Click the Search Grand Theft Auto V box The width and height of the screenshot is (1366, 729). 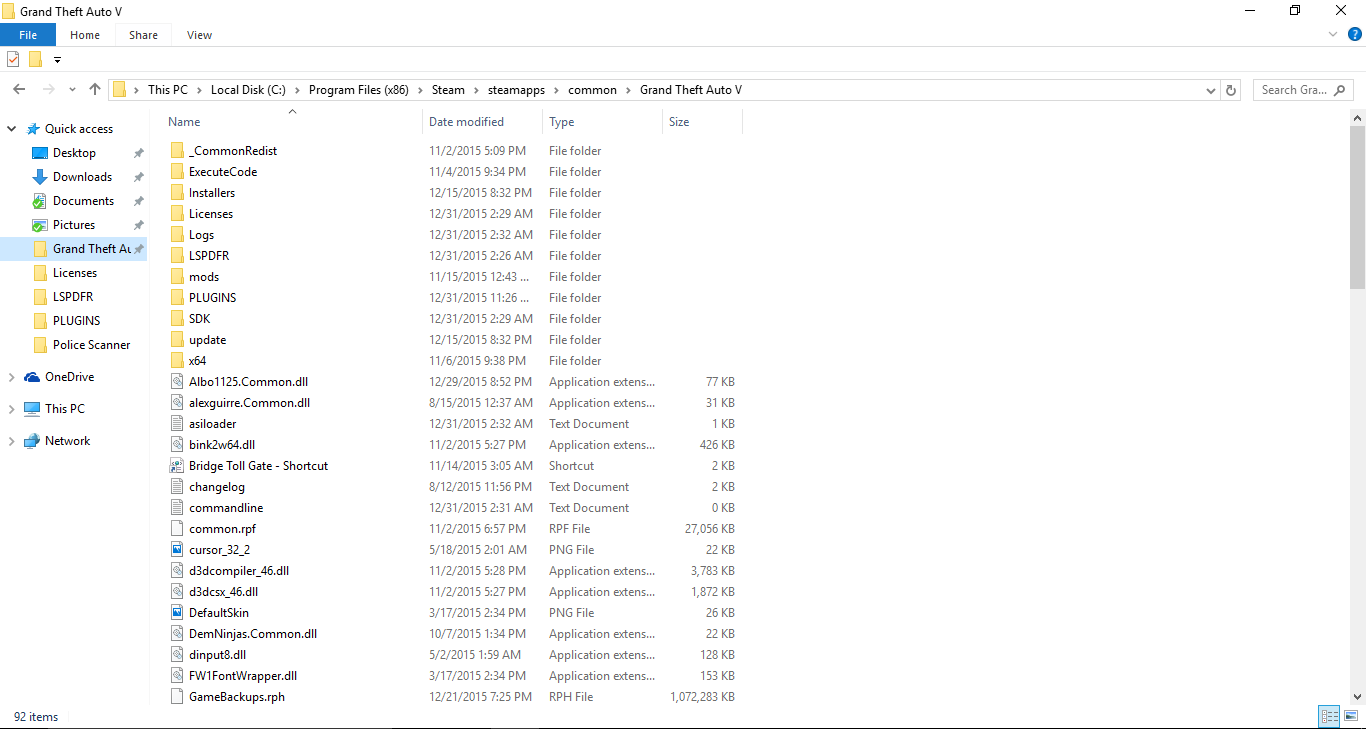pyautogui.click(x=1303, y=90)
